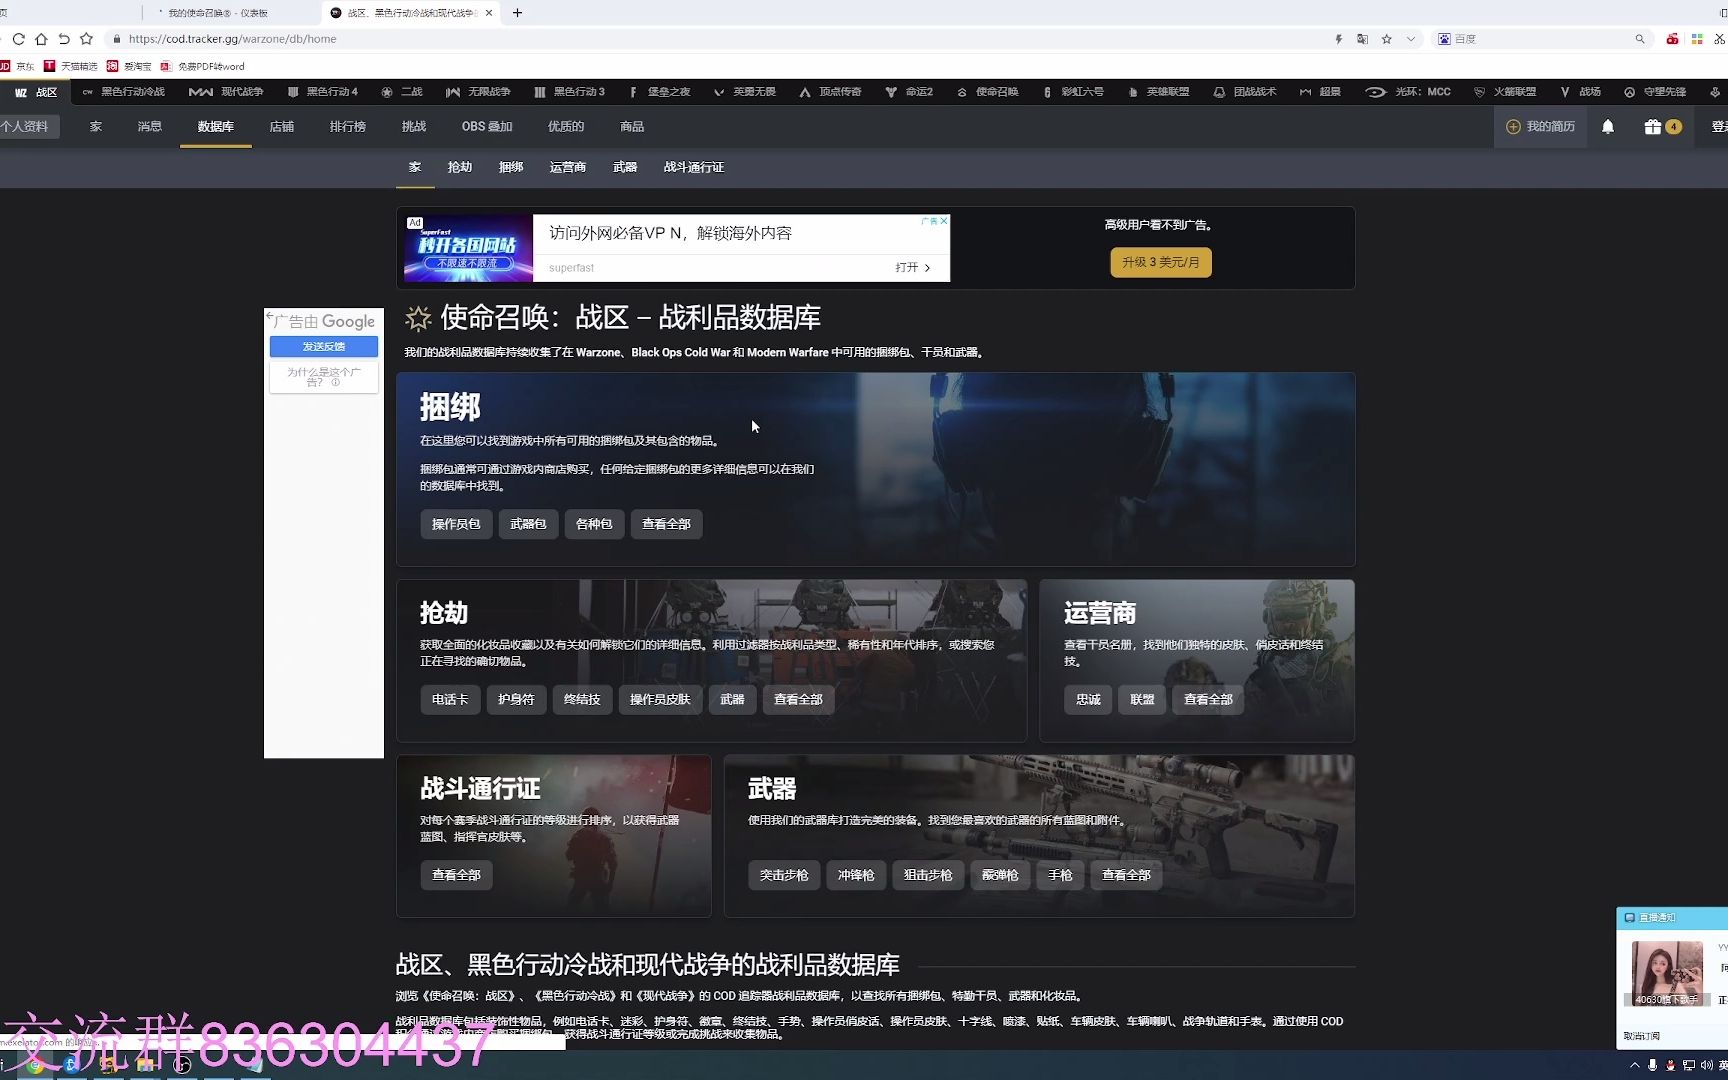1728x1080 pixels.
Task: Click 操作员皮肤 under 抢劫
Action: click(x=660, y=700)
